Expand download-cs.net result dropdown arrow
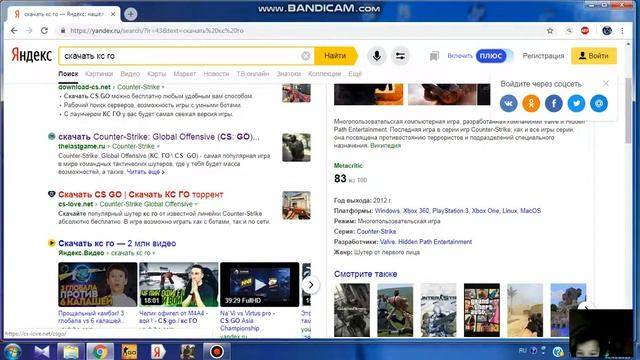This screenshot has width=640, height=360. (x=163, y=87)
